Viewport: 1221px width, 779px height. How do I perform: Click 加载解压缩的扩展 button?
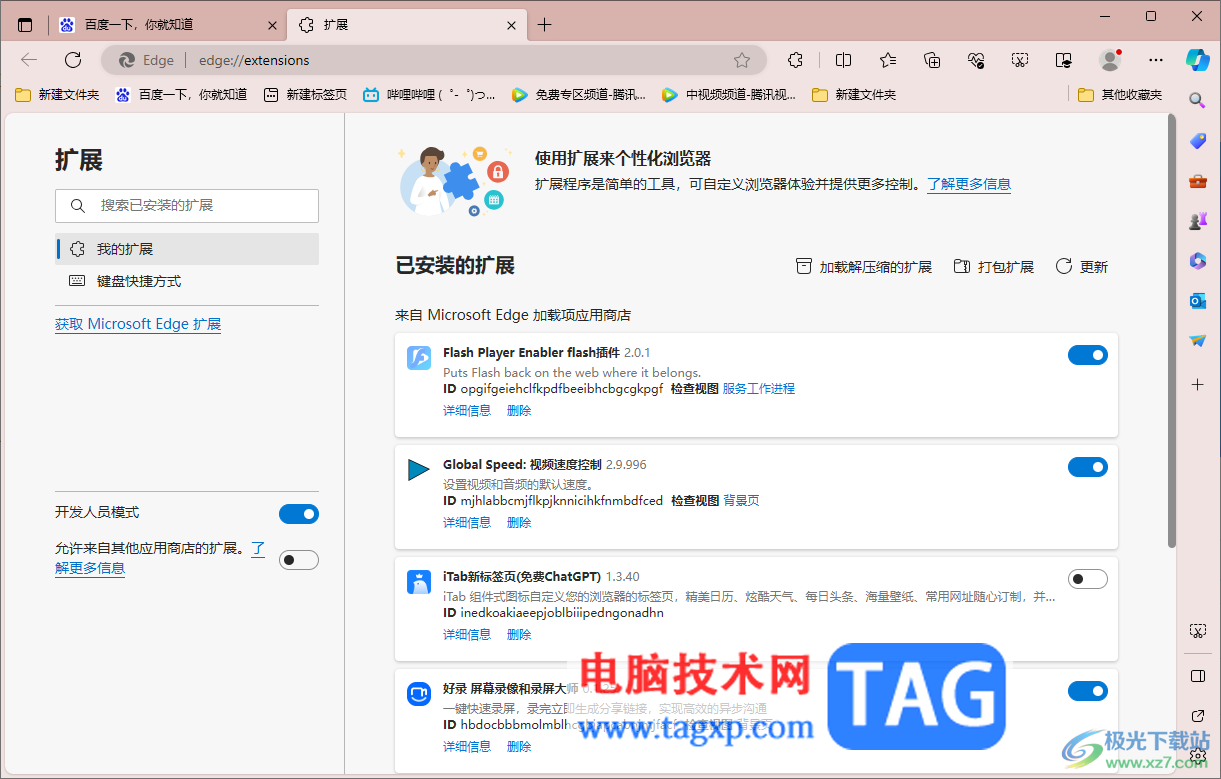tap(864, 267)
